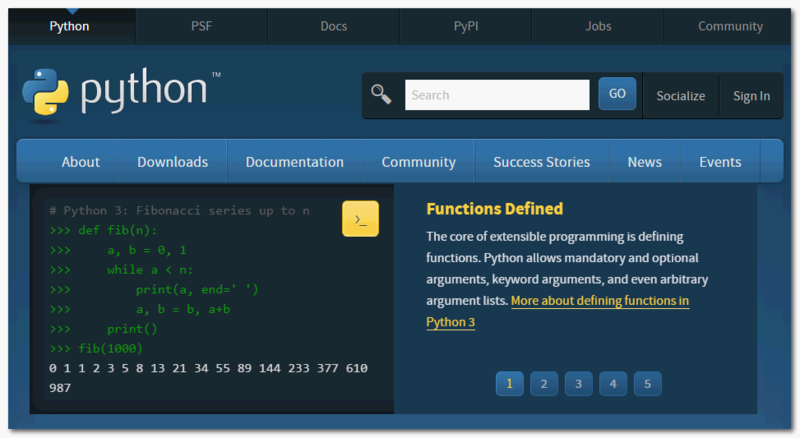Click in the Search input field
Image resolution: width=800 pixels, height=438 pixels.
click(497, 95)
